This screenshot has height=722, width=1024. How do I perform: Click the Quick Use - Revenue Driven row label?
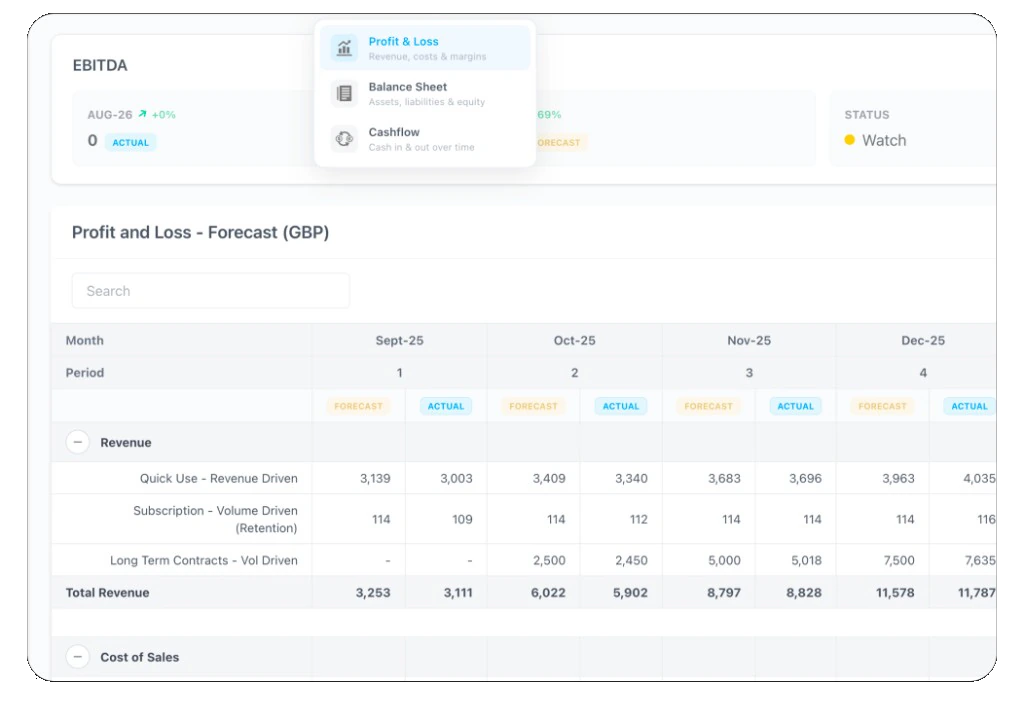tap(219, 479)
